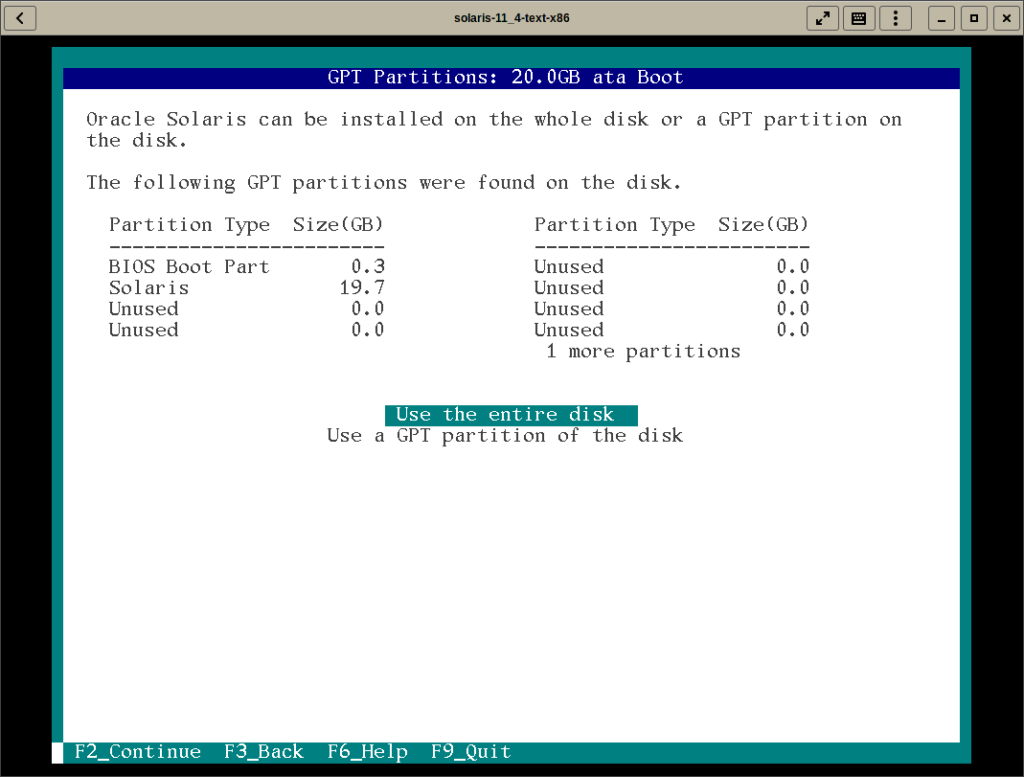Click left column 'Partition Type' header

[x=189, y=225]
